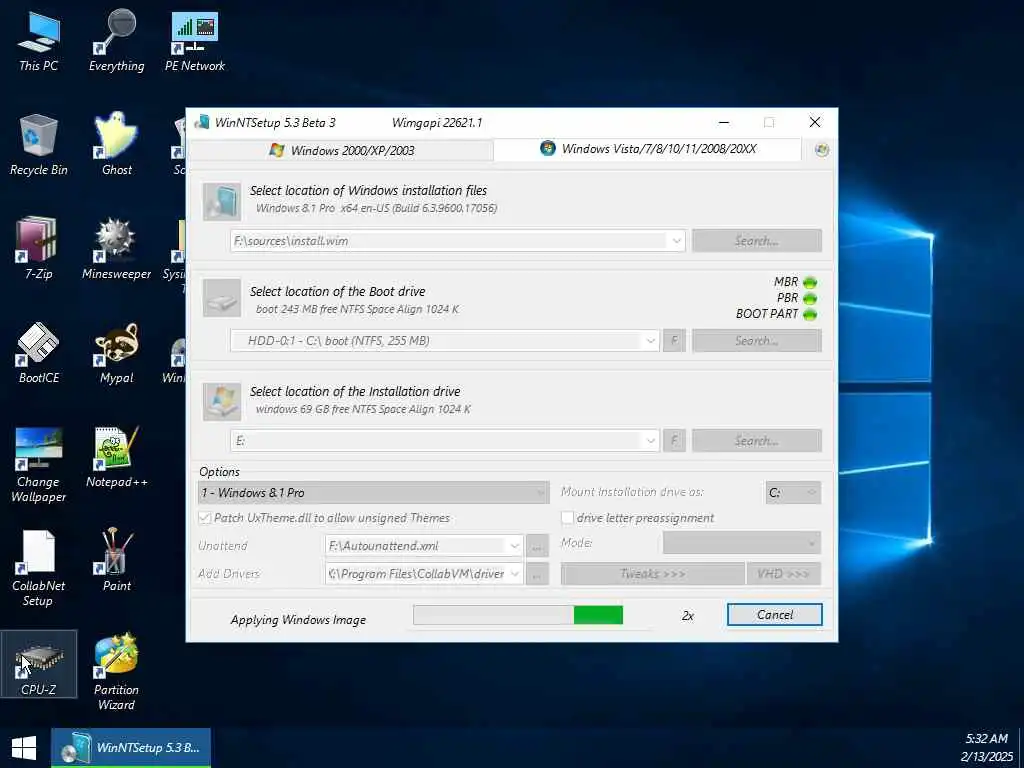Switch to Windows 2000/XP/2003 tab
The image size is (1024, 768).
[x=342, y=150]
